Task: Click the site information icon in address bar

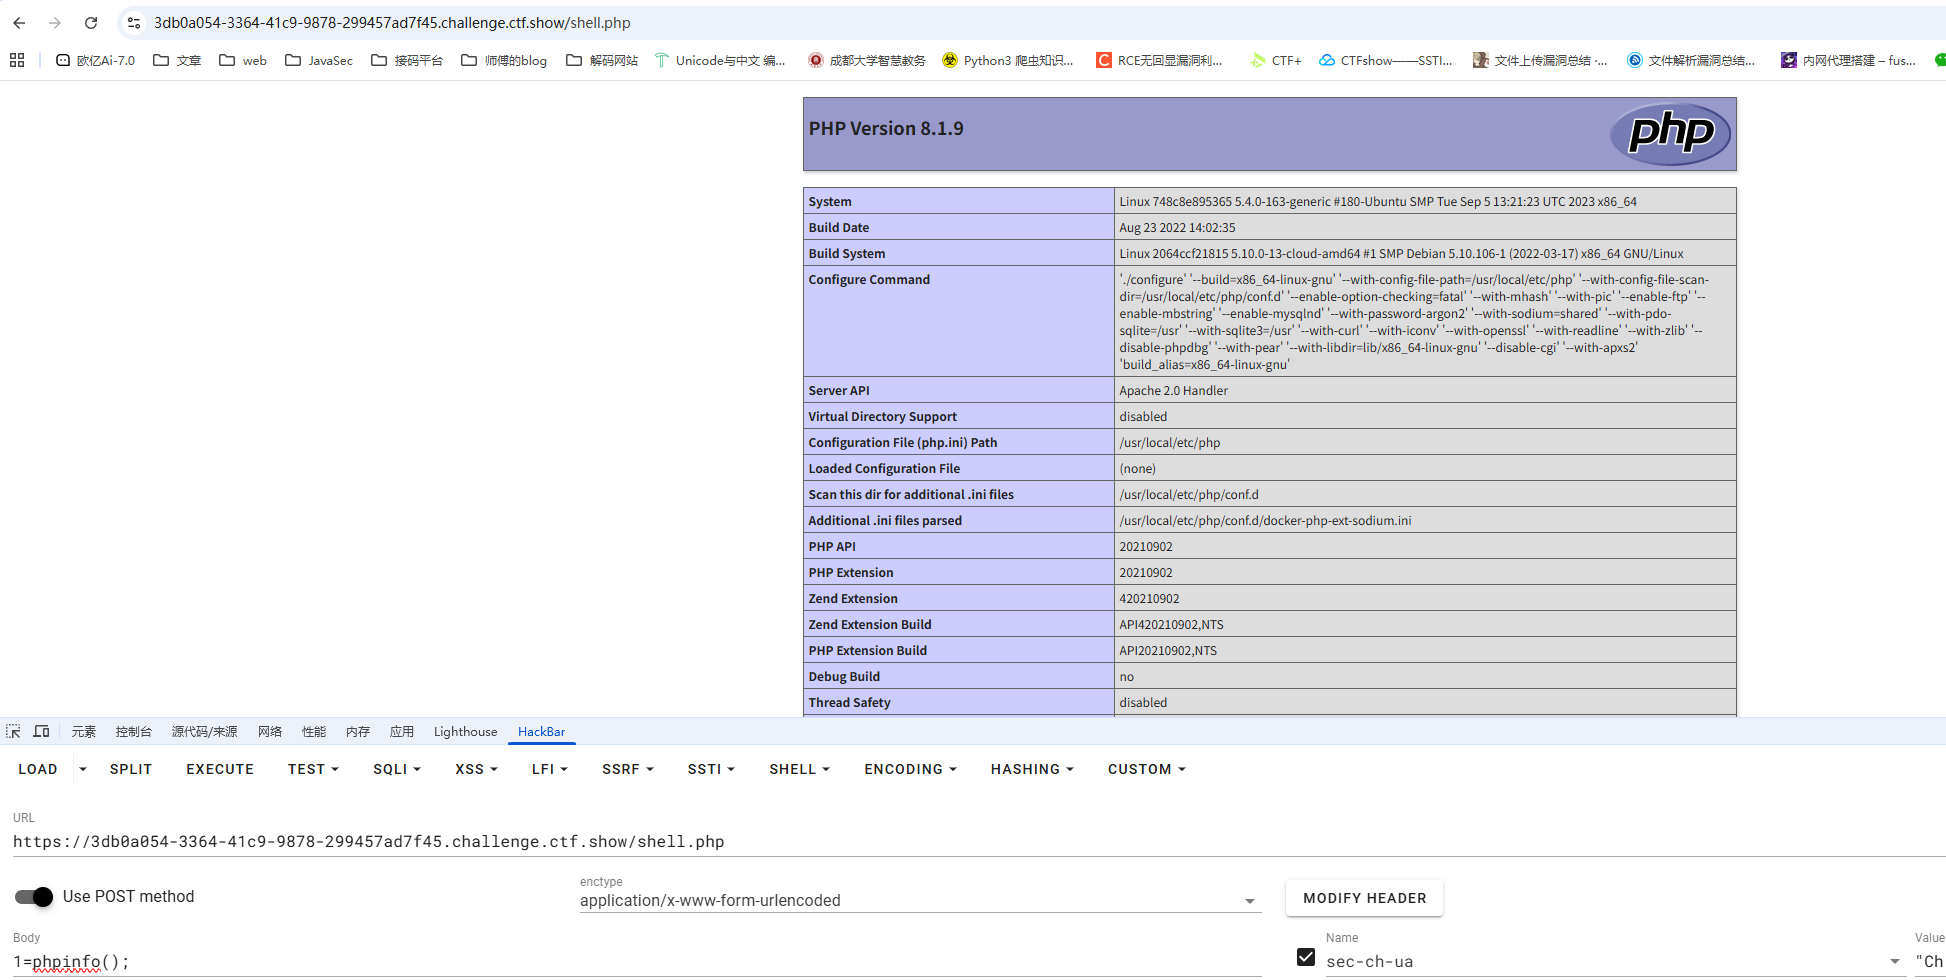Action: pos(134,22)
